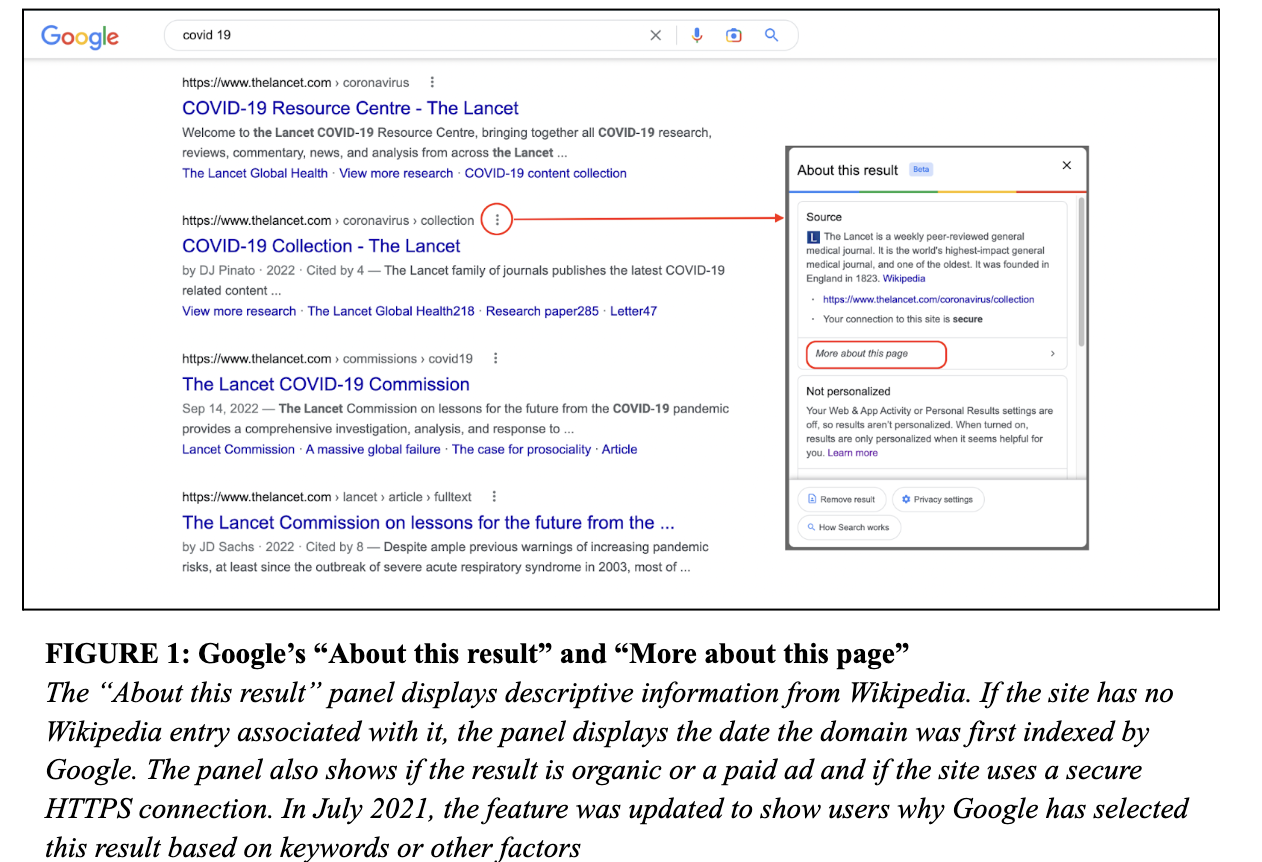Follow The Lancet Global Health218 sitelink

point(391,311)
